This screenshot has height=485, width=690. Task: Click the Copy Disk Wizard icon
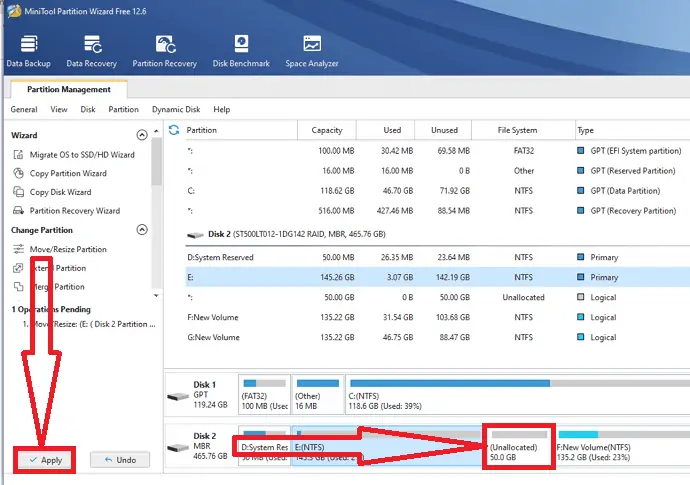point(18,192)
